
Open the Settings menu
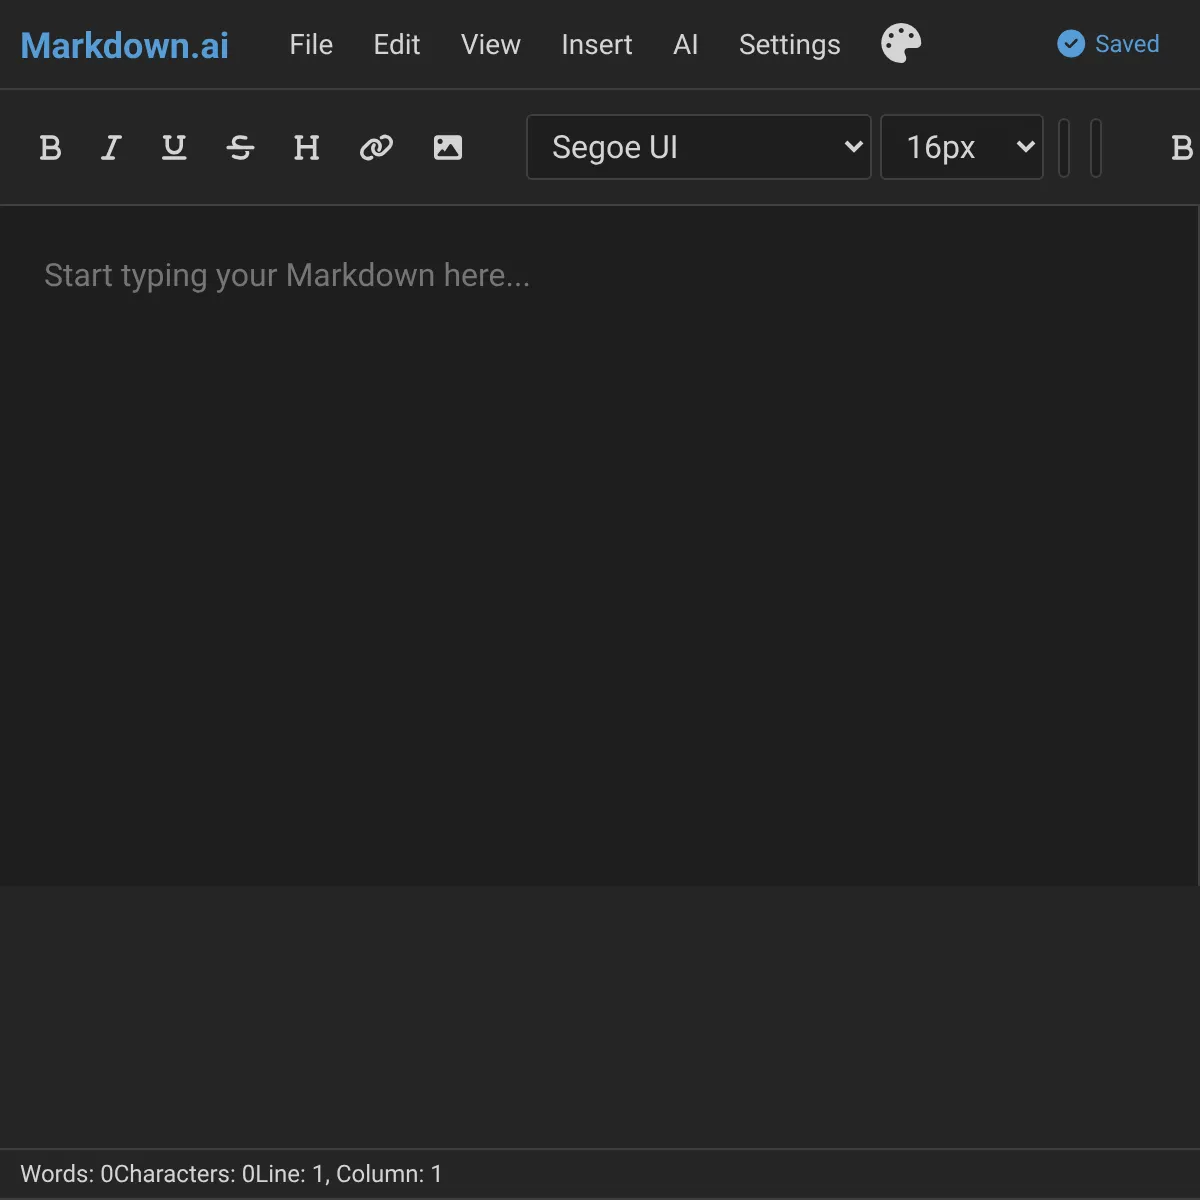(x=789, y=44)
